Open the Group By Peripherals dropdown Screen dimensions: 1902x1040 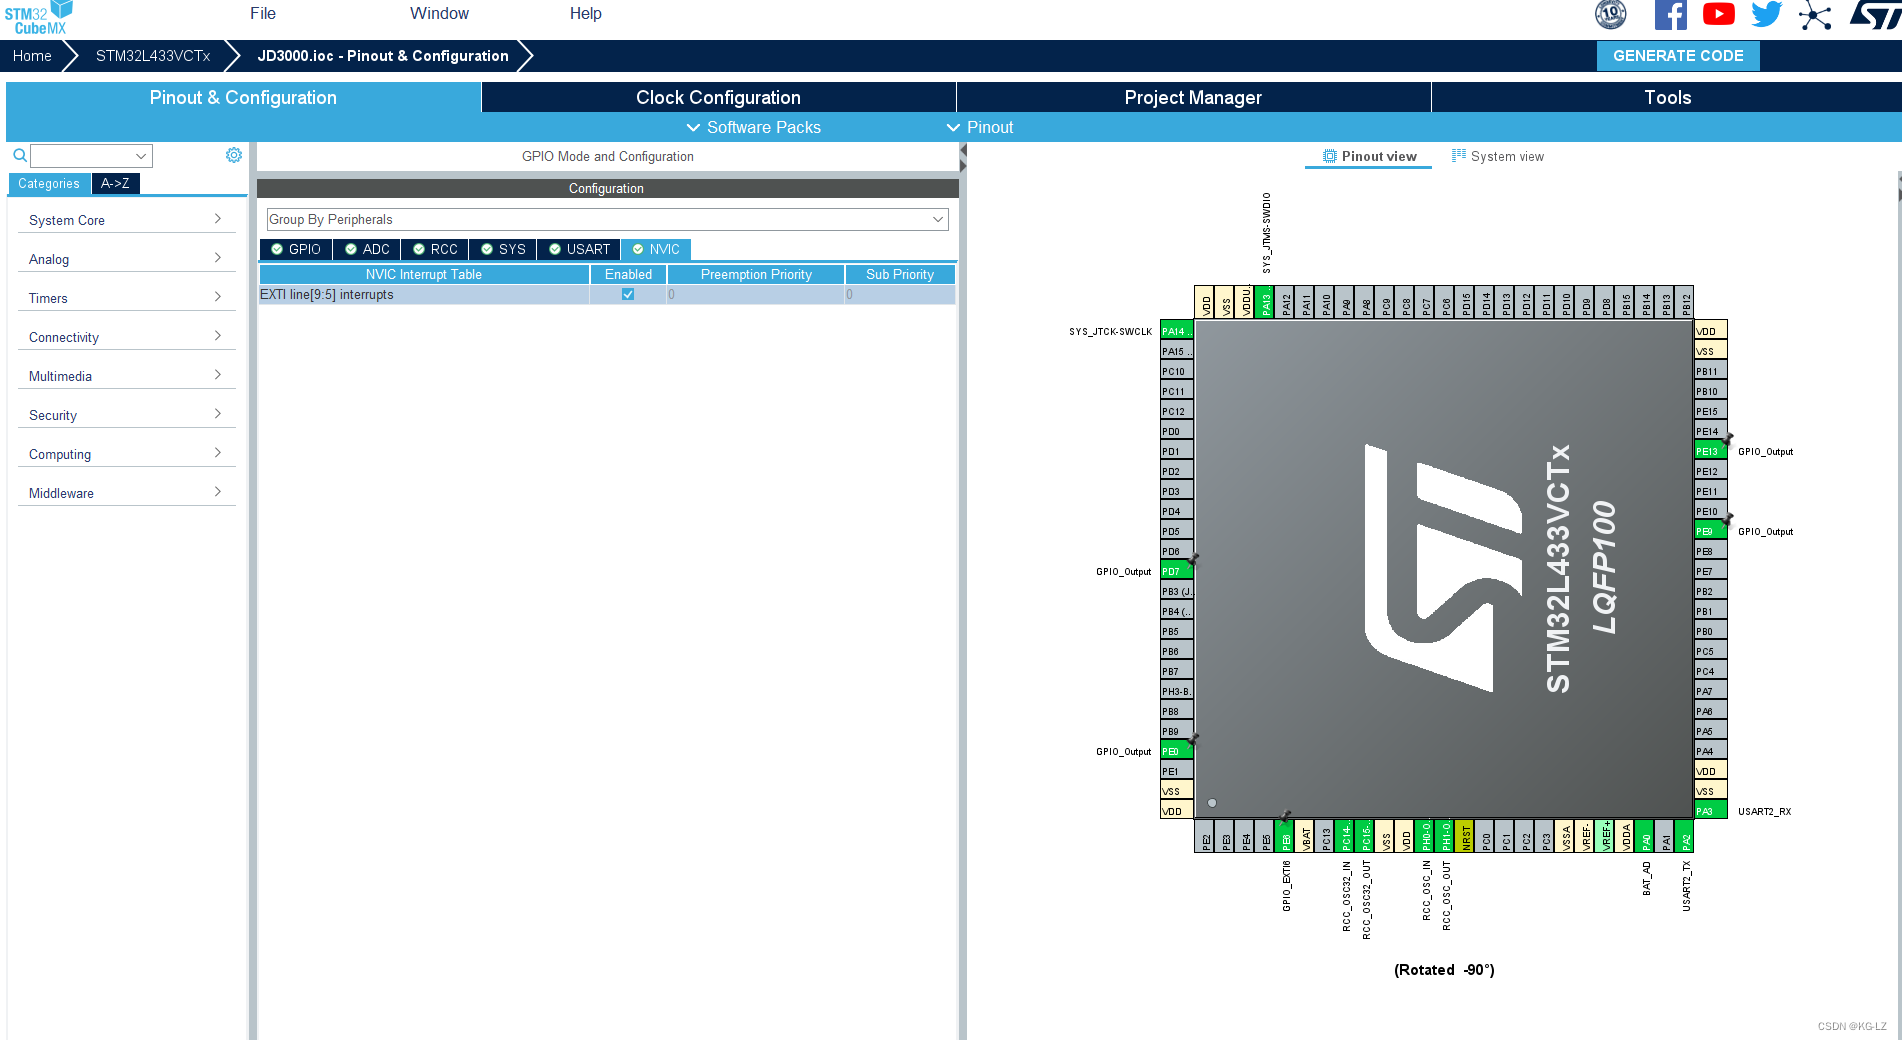coord(607,219)
